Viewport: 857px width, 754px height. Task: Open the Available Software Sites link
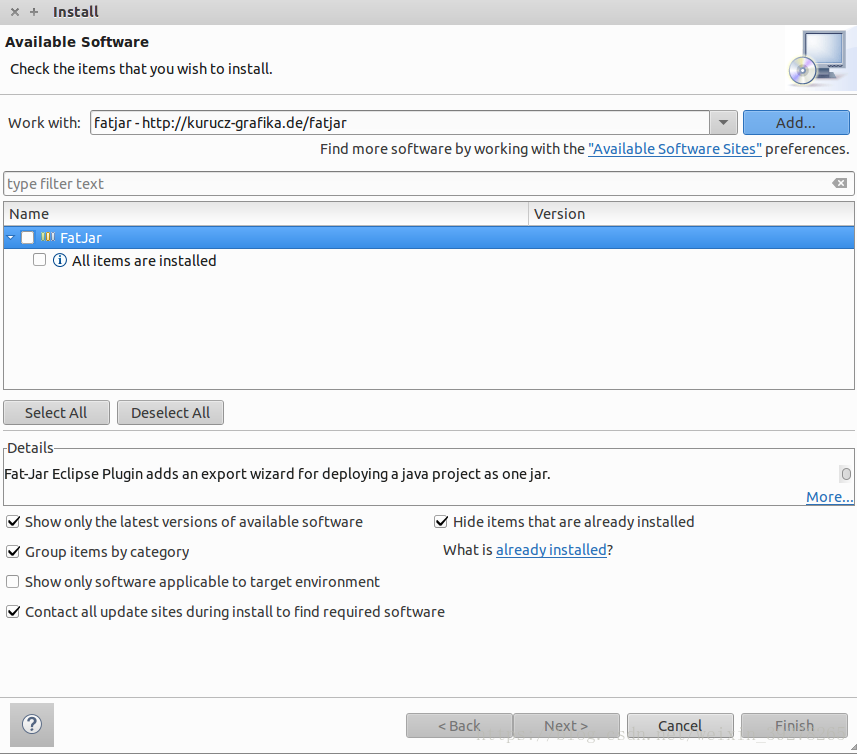674,149
